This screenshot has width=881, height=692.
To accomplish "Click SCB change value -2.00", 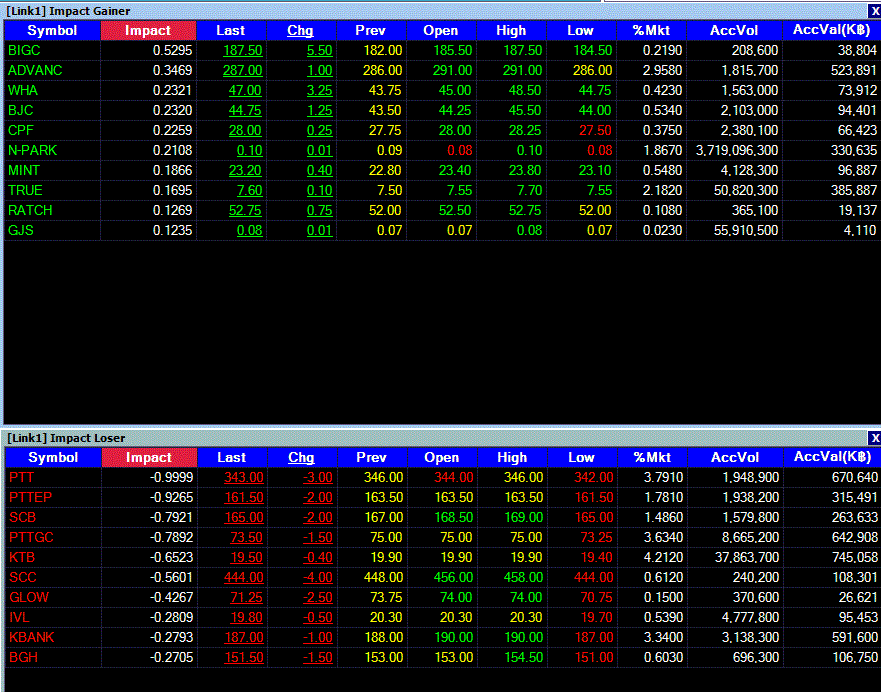I will coord(318,517).
